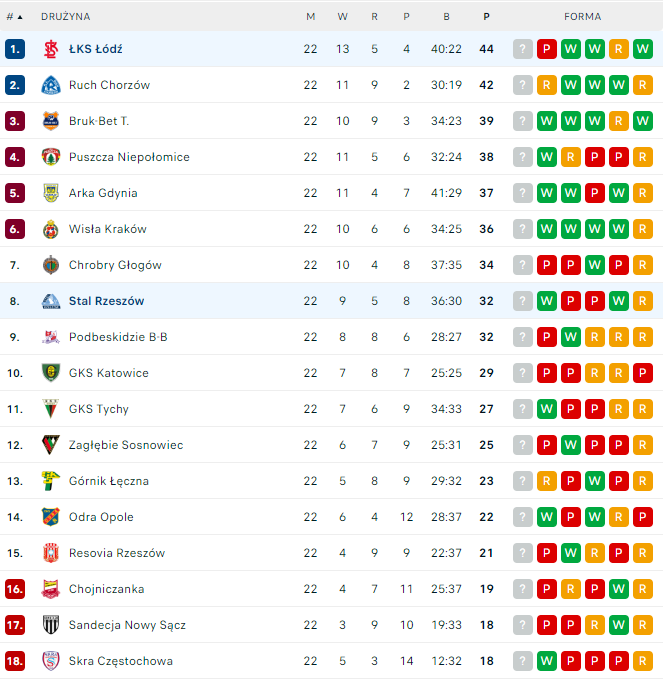The image size is (665, 681).
Task: Click the ŁKS Łódź club crest
Action: click(x=51, y=49)
